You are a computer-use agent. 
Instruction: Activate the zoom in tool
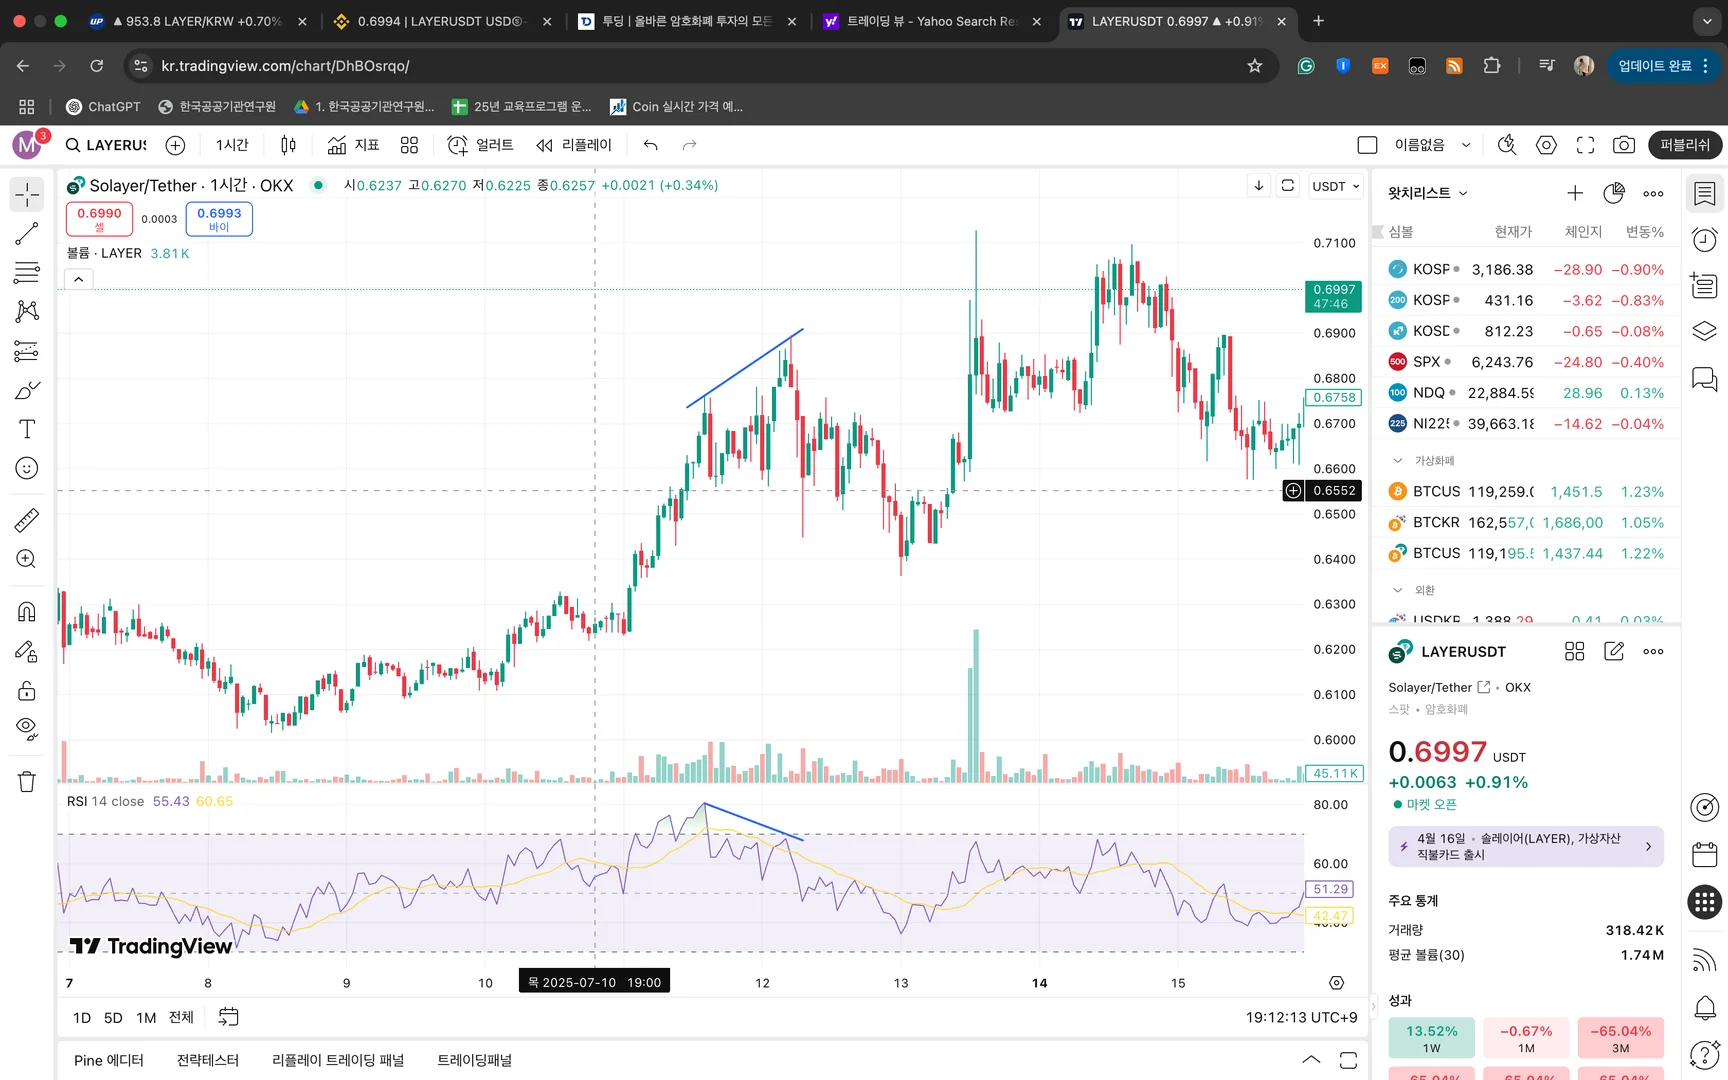click(27, 559)
